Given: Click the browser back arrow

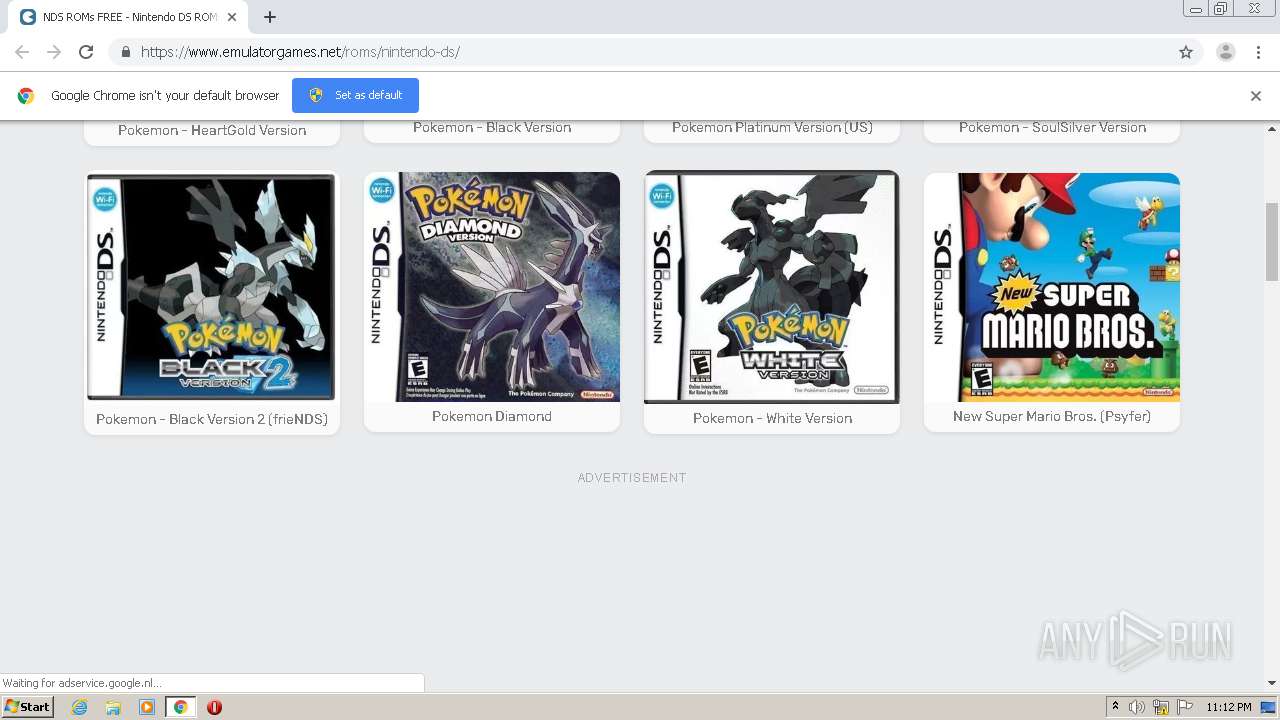Looking at the screenshot, I should [x=22, y=52].
